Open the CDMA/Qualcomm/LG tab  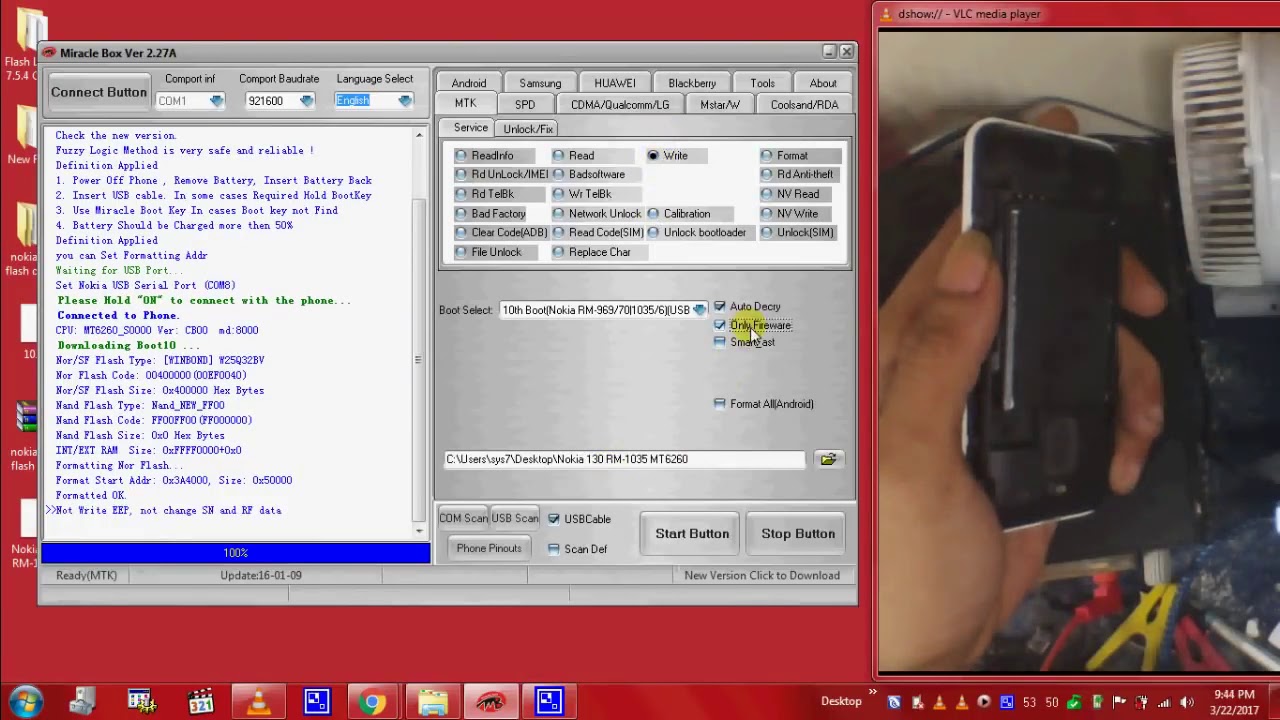click(x=620, y=104)
